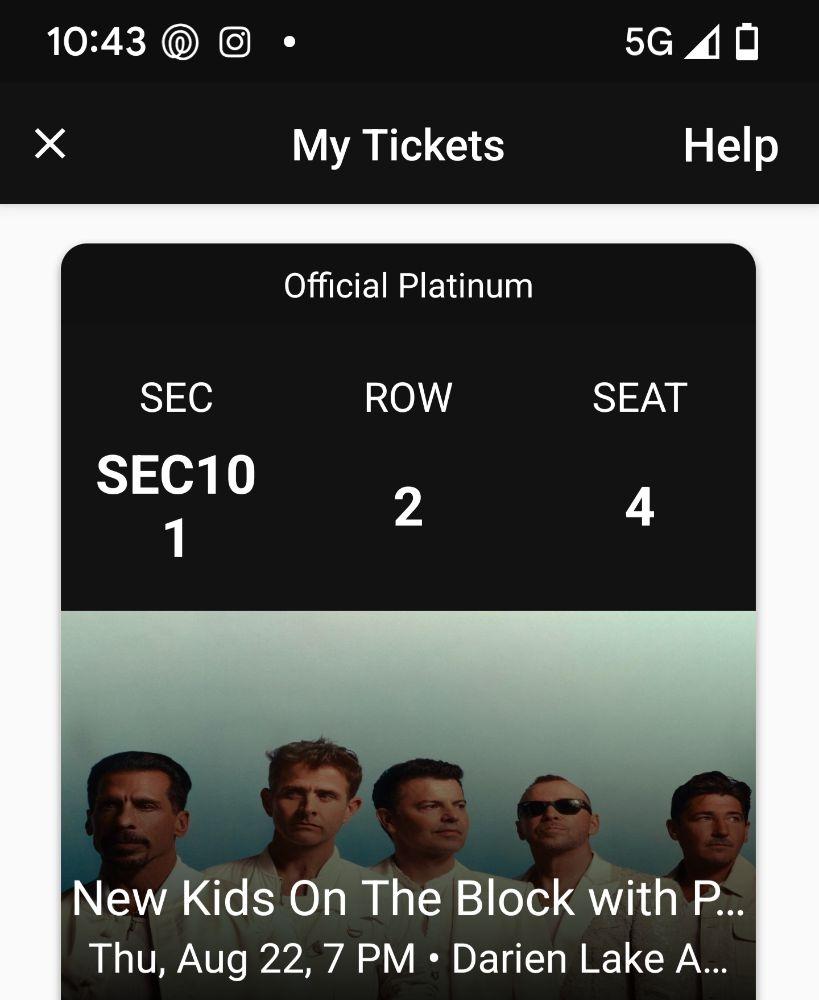Tap the Thu, Aug 22 date and venue line

(408, 959)
